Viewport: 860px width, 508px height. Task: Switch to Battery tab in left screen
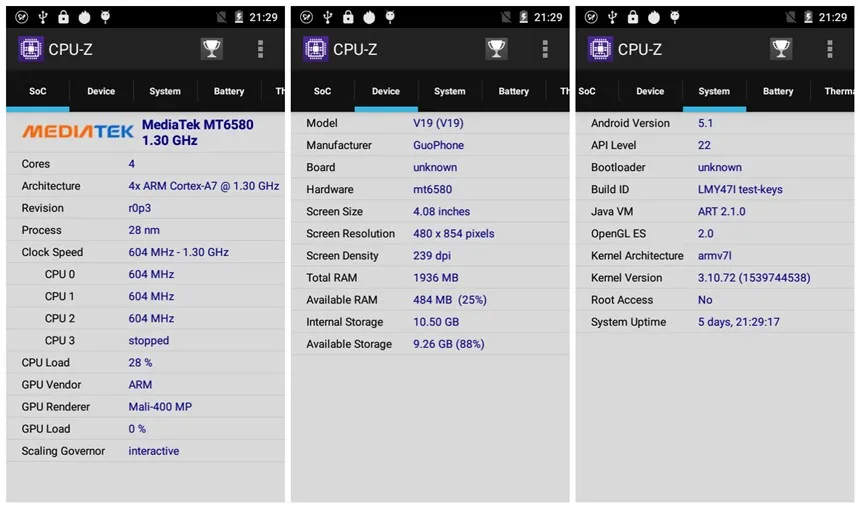229,91
